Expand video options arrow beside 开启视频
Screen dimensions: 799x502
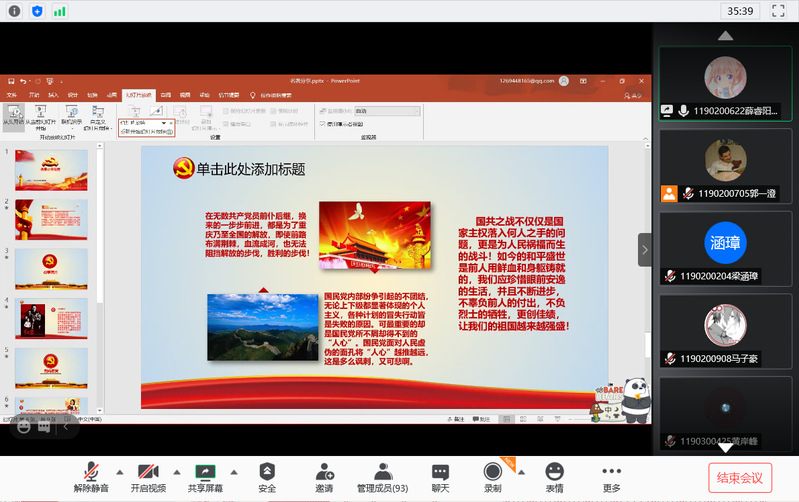coord(177,471)
